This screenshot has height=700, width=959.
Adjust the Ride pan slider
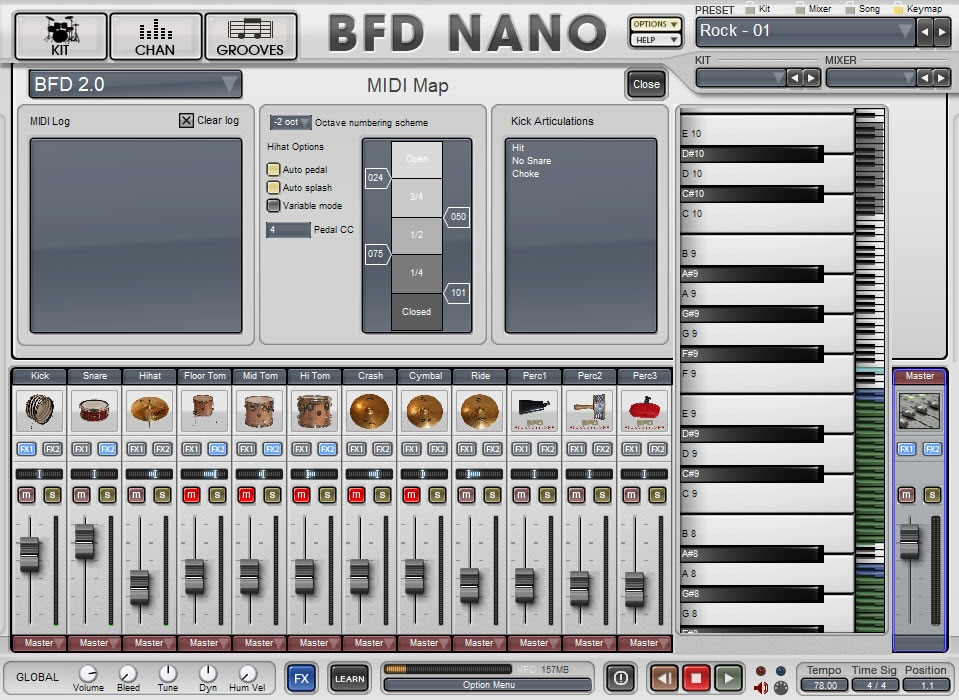tap(480, 474)
